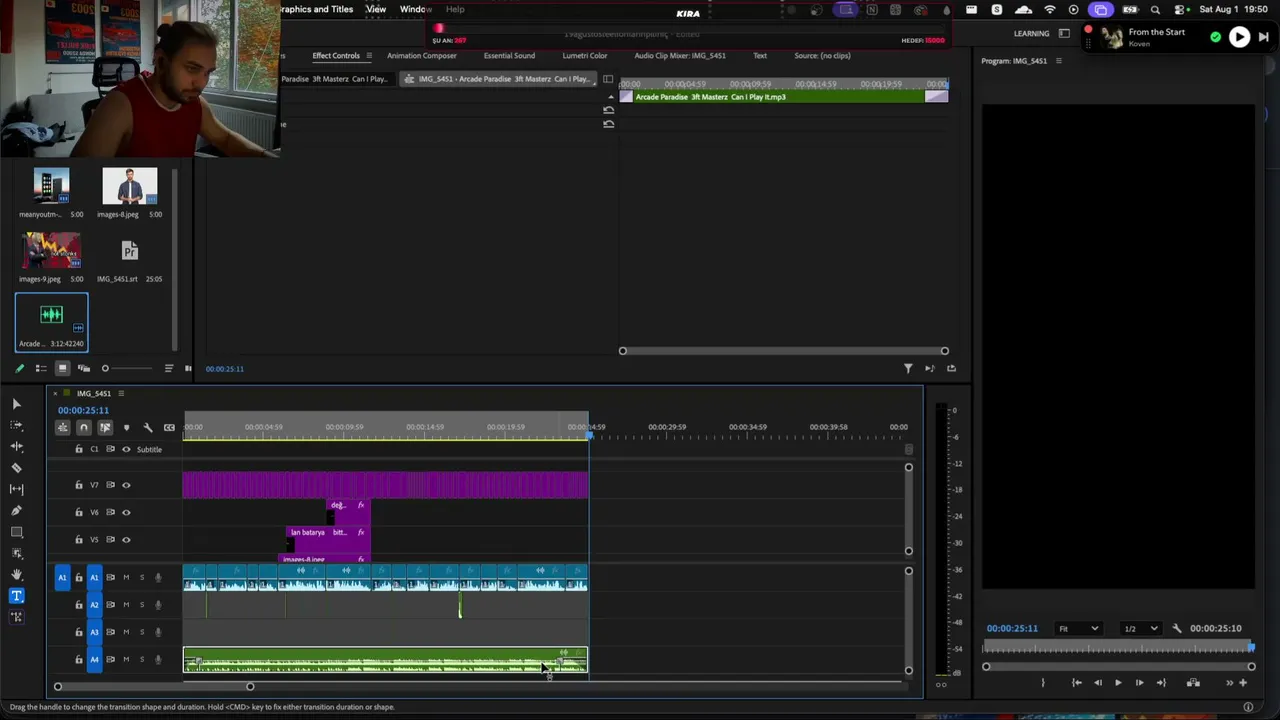Image resolution: width=1280 pixels, height=720 pixels.
Task: Toggle lock on track V7
Action: 79,485
